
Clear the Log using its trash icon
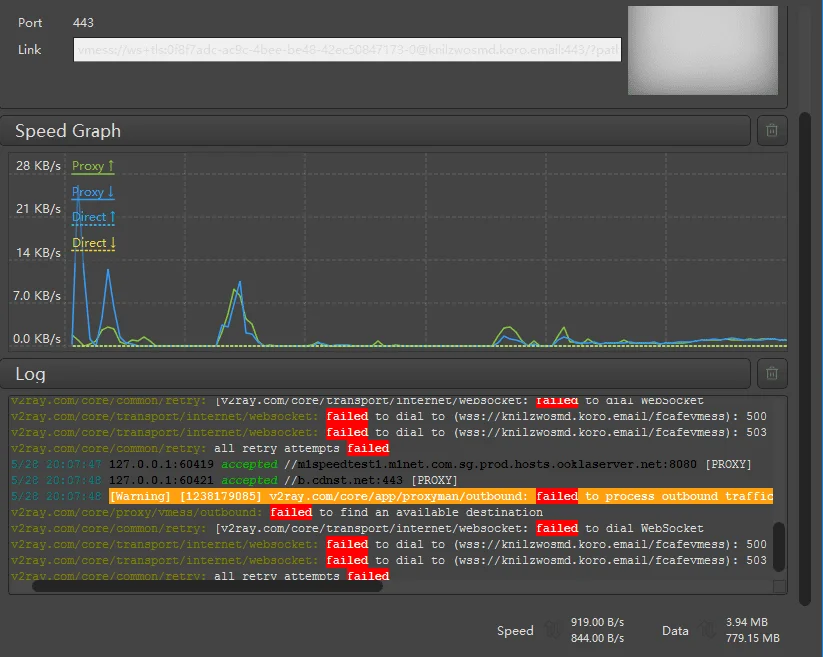[x=772, y=373]
